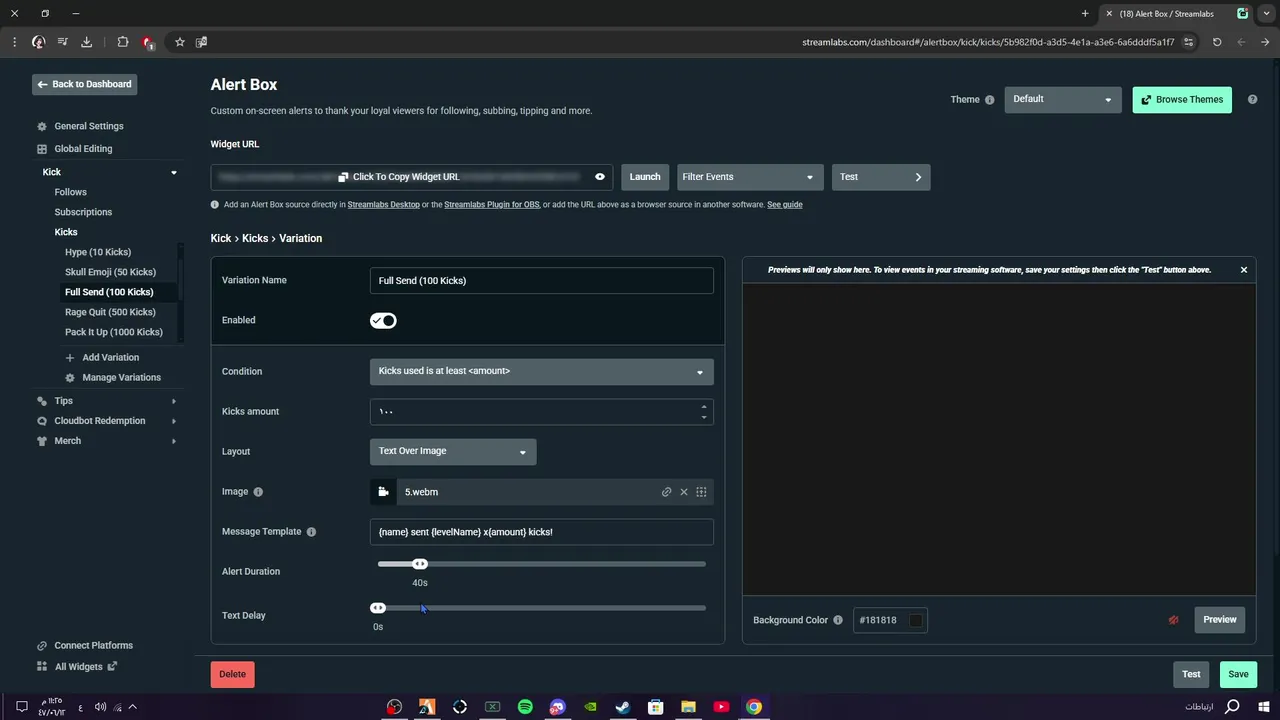Screen dimensions: 1280x720
Task: Click the Background Color info icon
Action: coord(838,620)
